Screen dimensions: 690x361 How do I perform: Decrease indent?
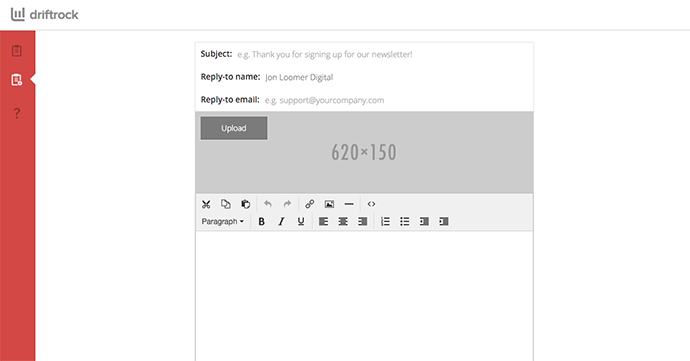tap(424, 221)
